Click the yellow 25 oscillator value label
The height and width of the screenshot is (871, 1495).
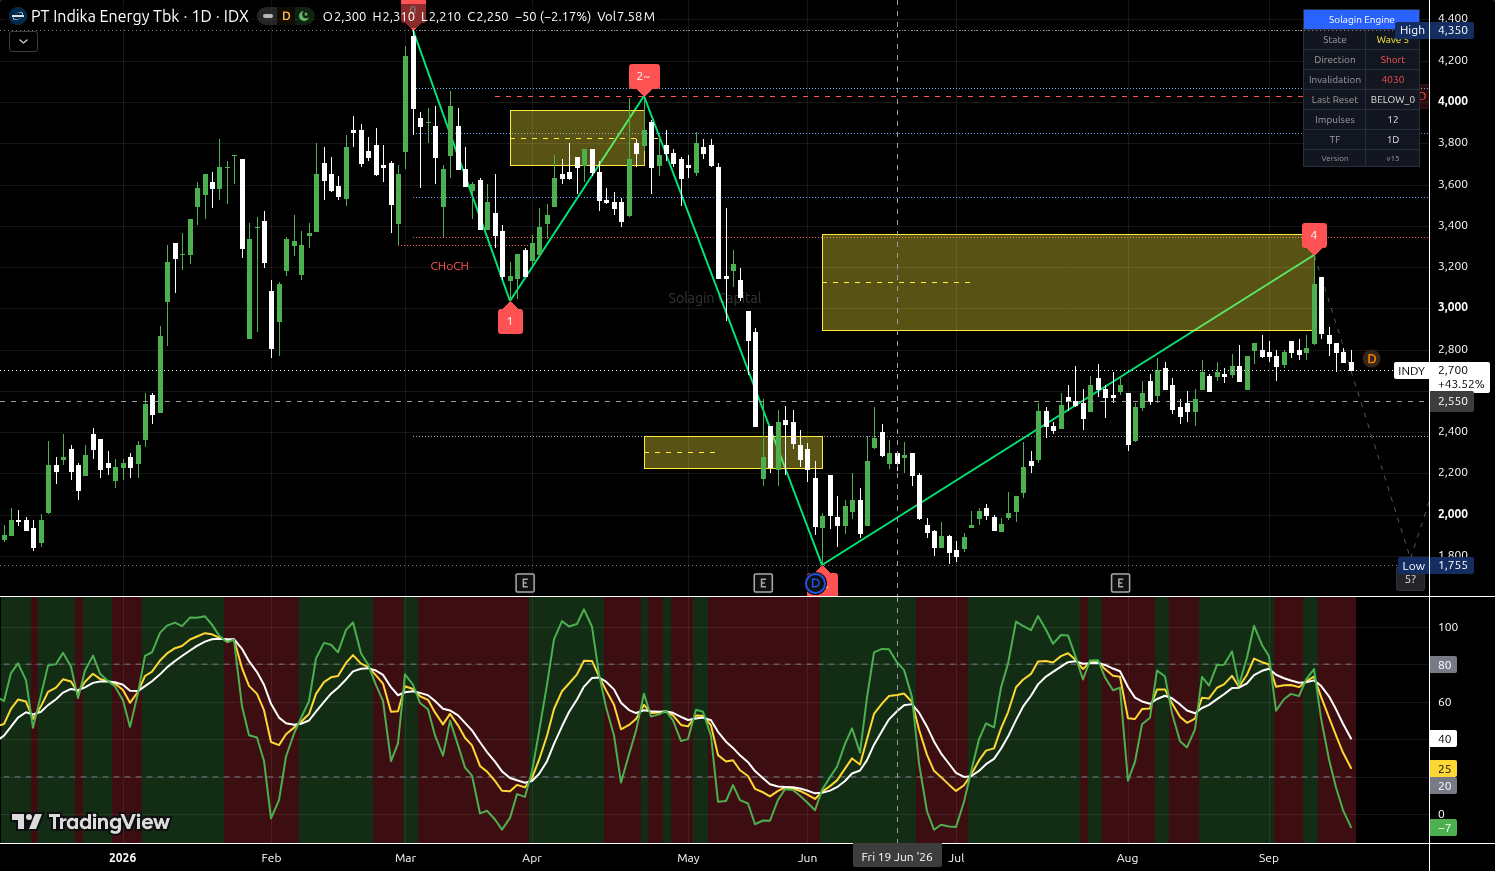pos(1445,769)
